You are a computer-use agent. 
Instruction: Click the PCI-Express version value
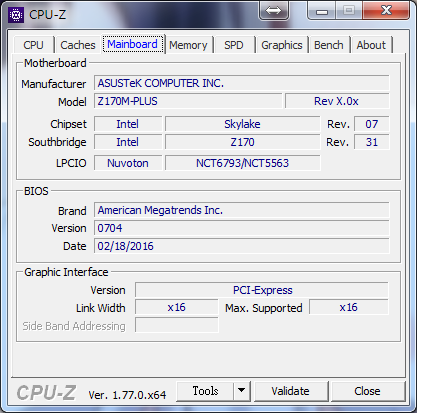point(262,290)
